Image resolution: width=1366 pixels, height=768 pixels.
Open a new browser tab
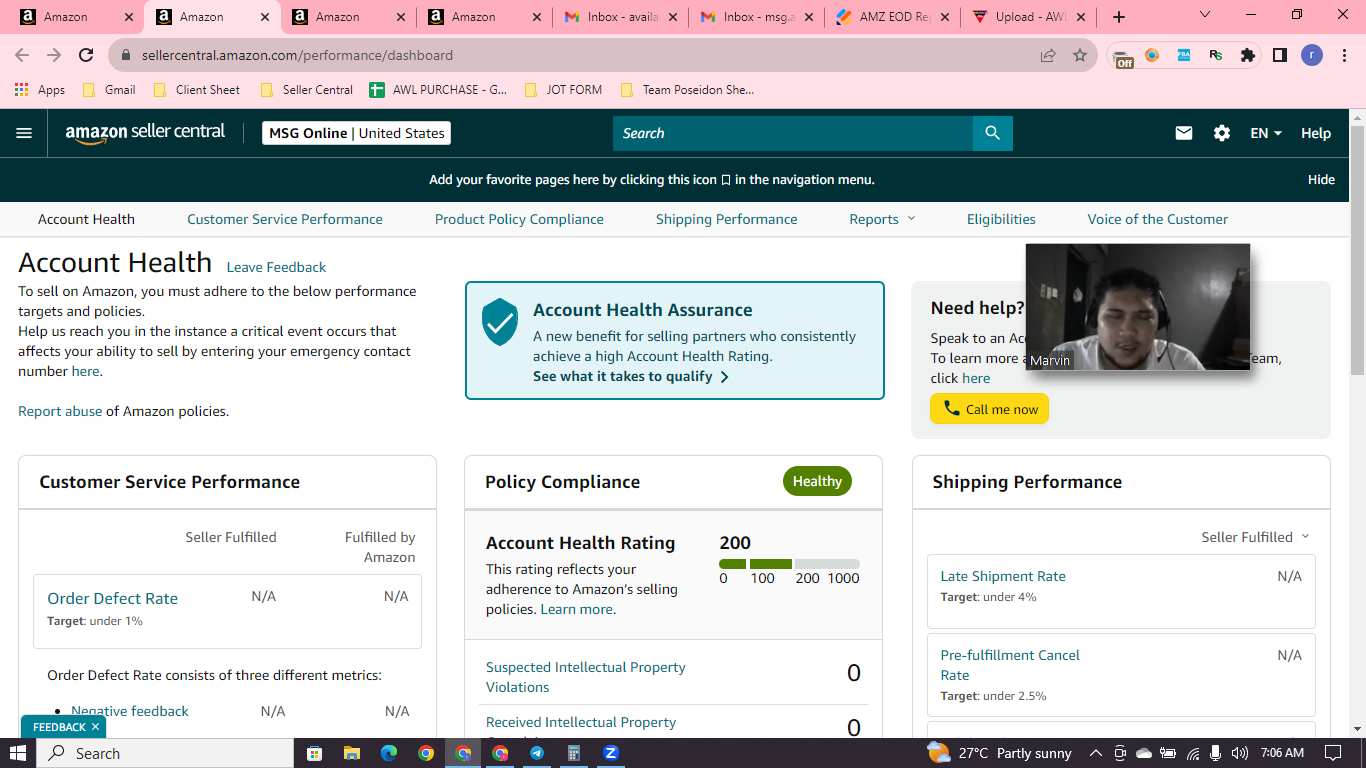point(1119,17)
